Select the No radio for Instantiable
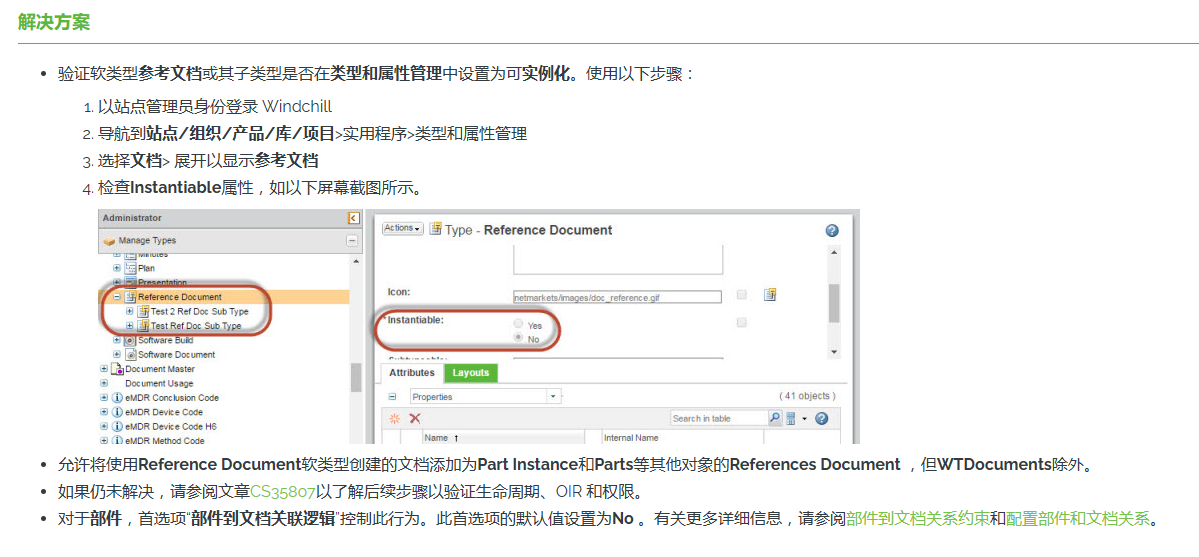Screen dimensions: 1199x557 518,337
